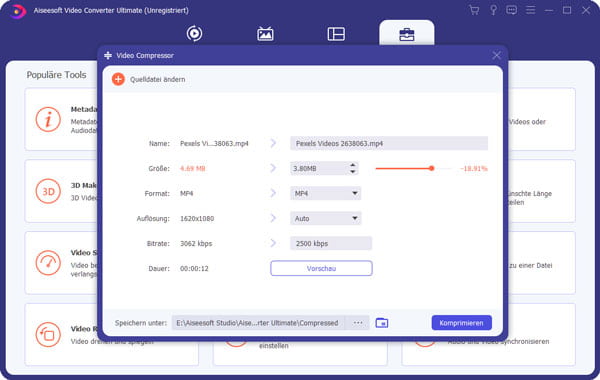Open the output folder icon
The image size is (600, 380).
pos(382,323)
